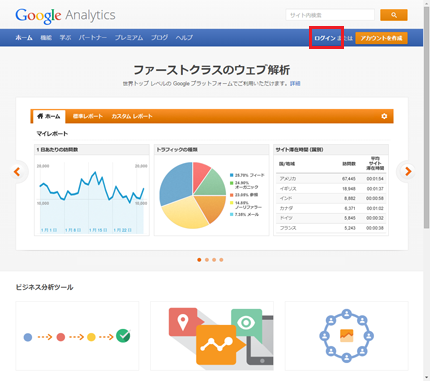Viewport: 430px width, 381px height.
Task: Click the フランス row in the country table
Action: coord(331,228)
